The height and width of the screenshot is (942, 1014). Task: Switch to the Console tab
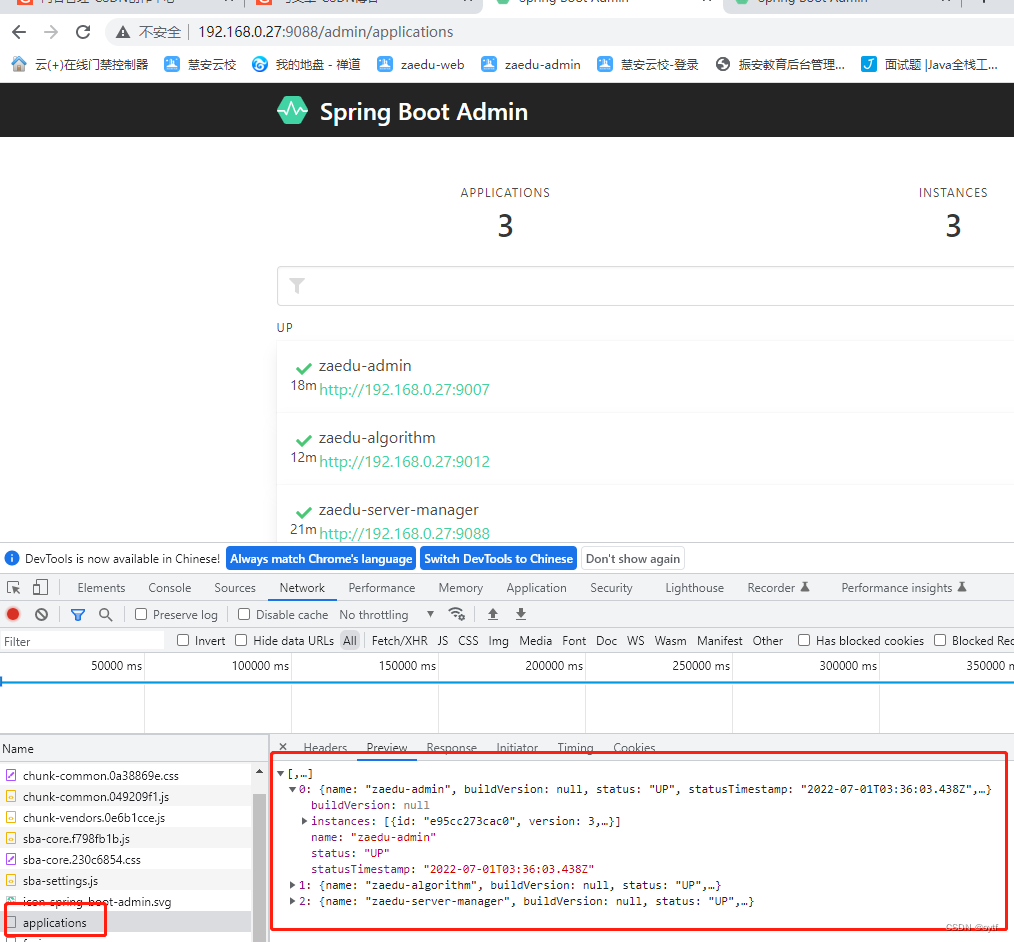[x=169, y=588]
